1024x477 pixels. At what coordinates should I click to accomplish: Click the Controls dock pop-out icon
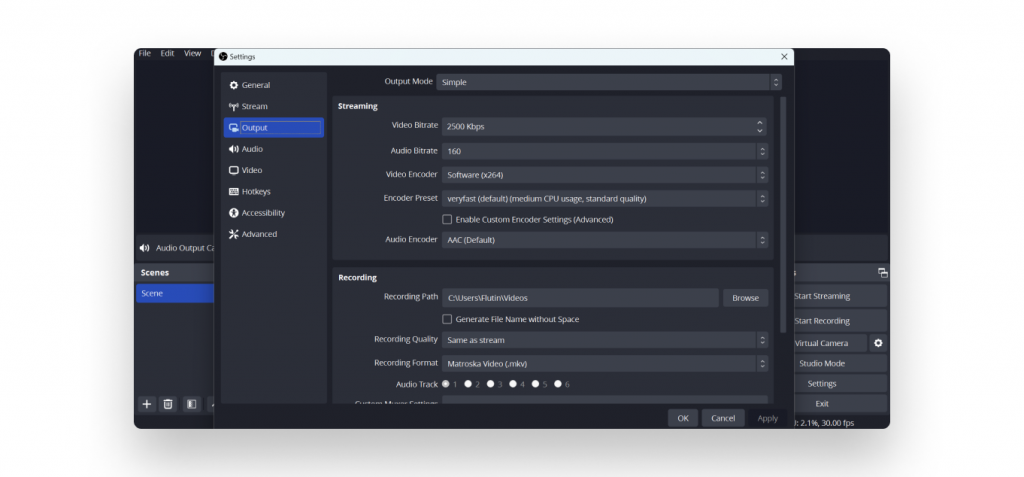click(x=882, y=273)
